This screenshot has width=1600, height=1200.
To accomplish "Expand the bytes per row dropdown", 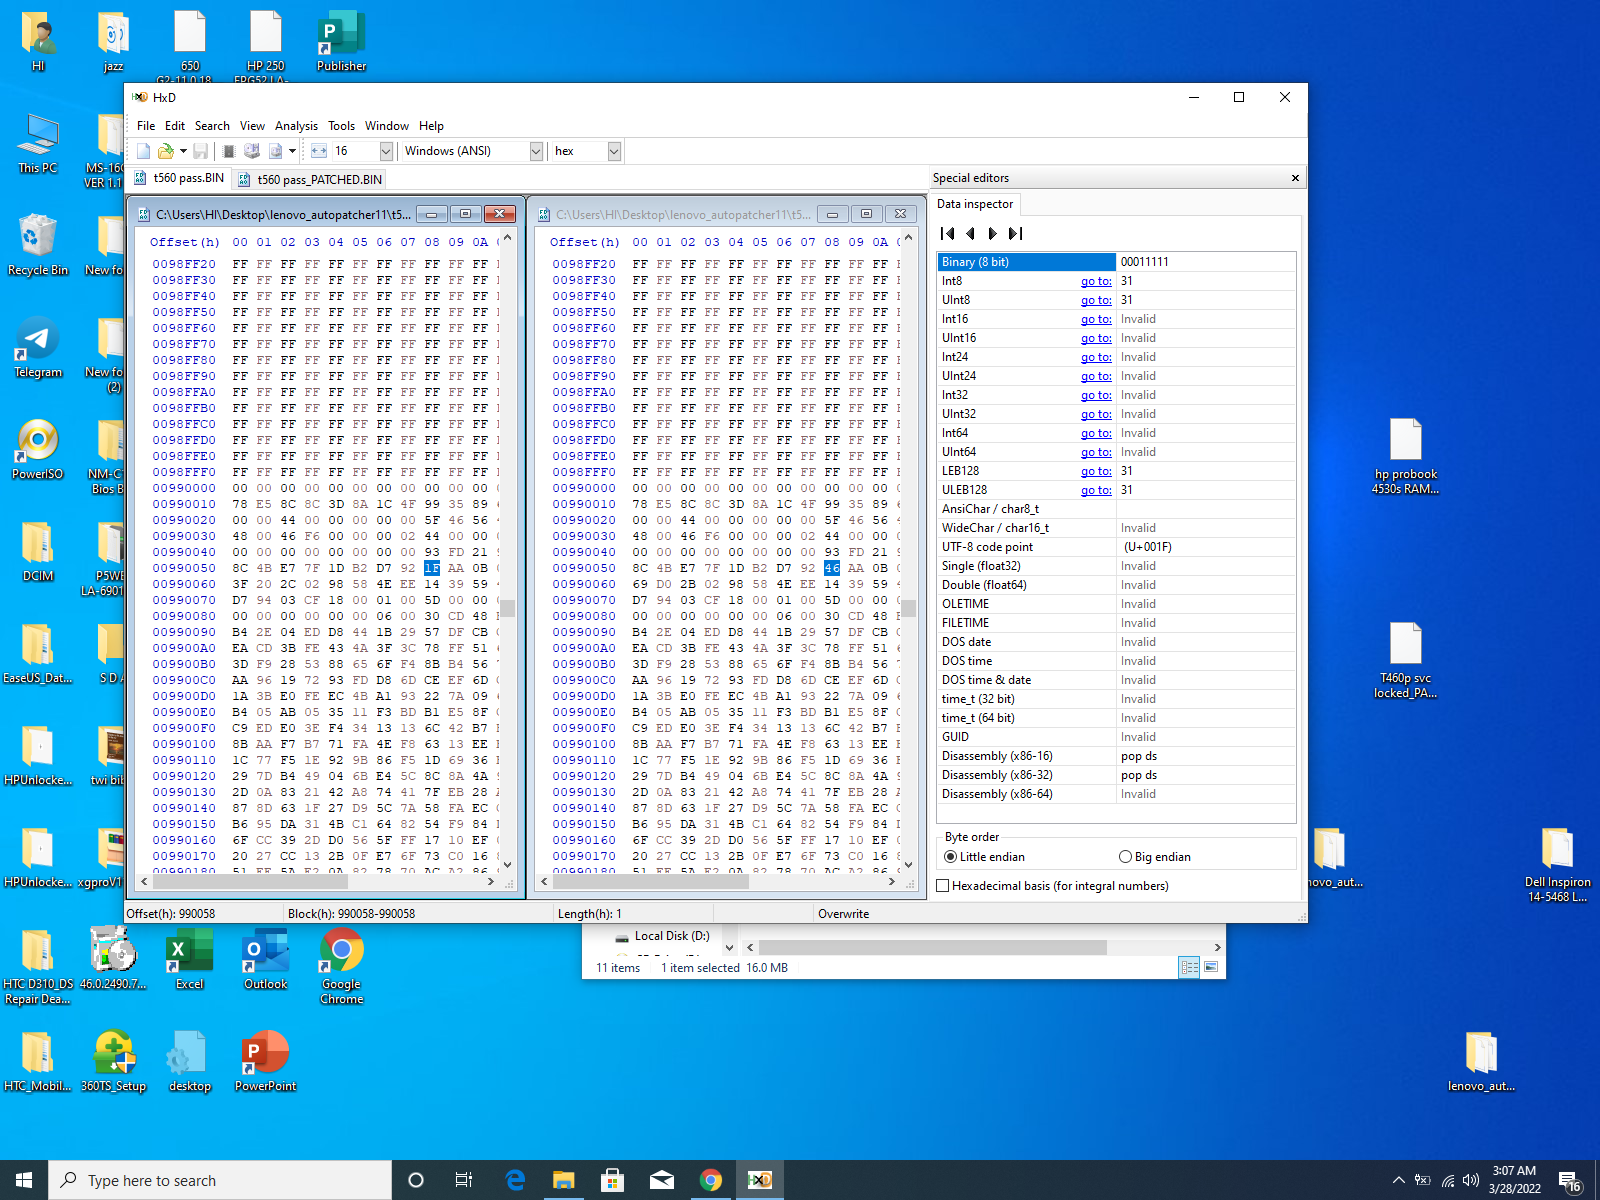I will pos(386,151).
